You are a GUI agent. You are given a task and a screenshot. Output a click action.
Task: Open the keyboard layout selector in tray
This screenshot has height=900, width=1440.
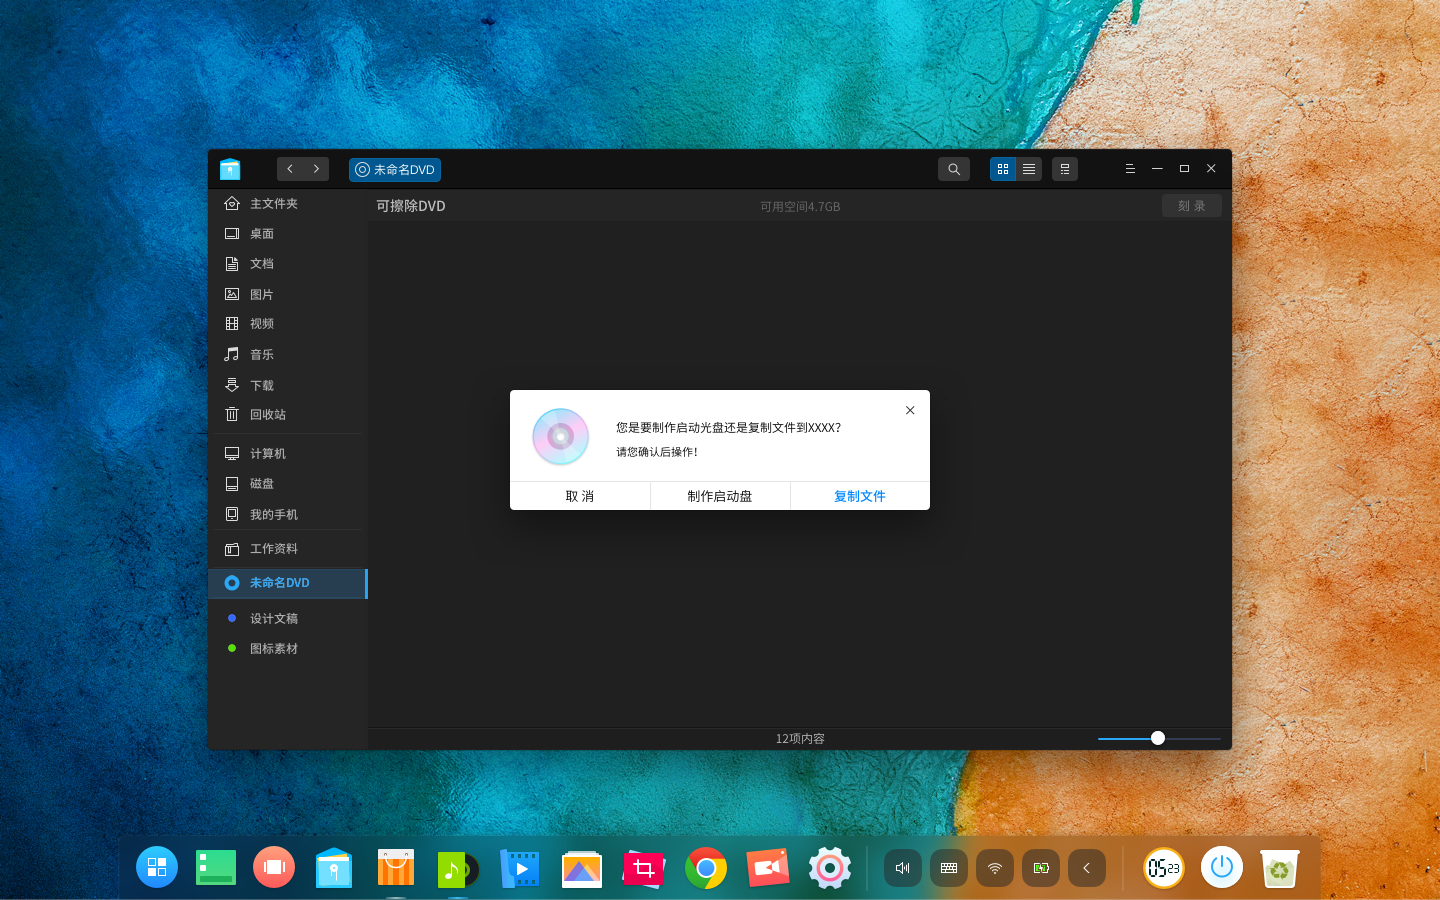click(948, 868)
